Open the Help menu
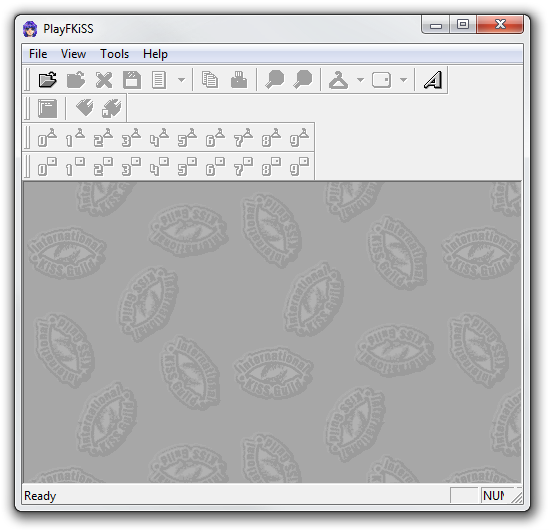The height and width of the screenshot is (530, 549). click(x=155, y=54)
